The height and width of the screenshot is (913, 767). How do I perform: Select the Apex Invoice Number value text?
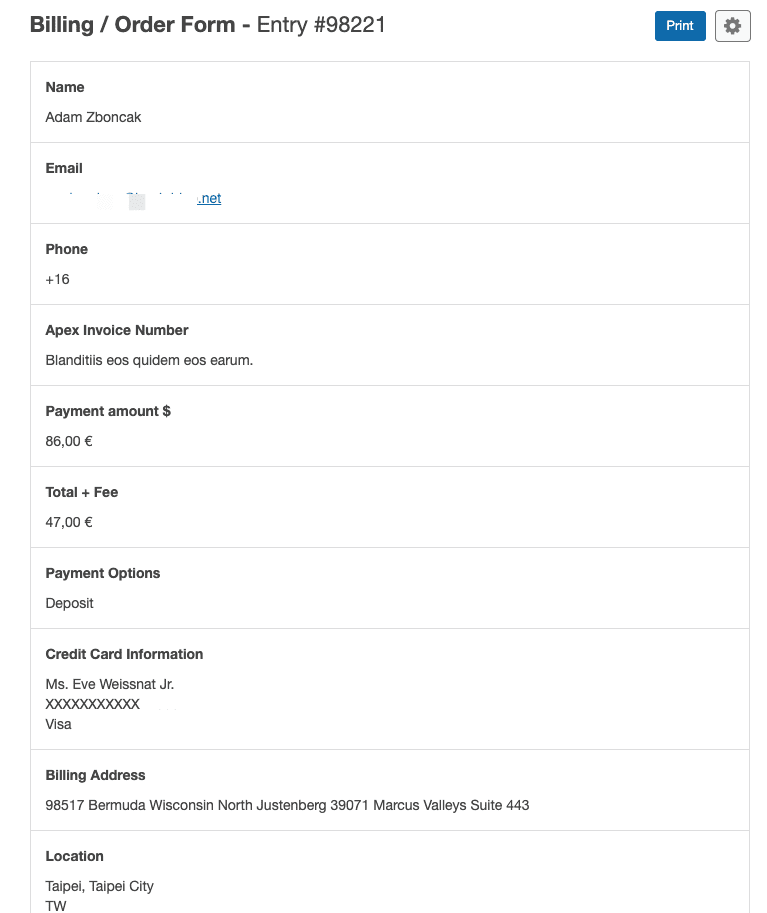pyautogui.click(x=149, y=360)
